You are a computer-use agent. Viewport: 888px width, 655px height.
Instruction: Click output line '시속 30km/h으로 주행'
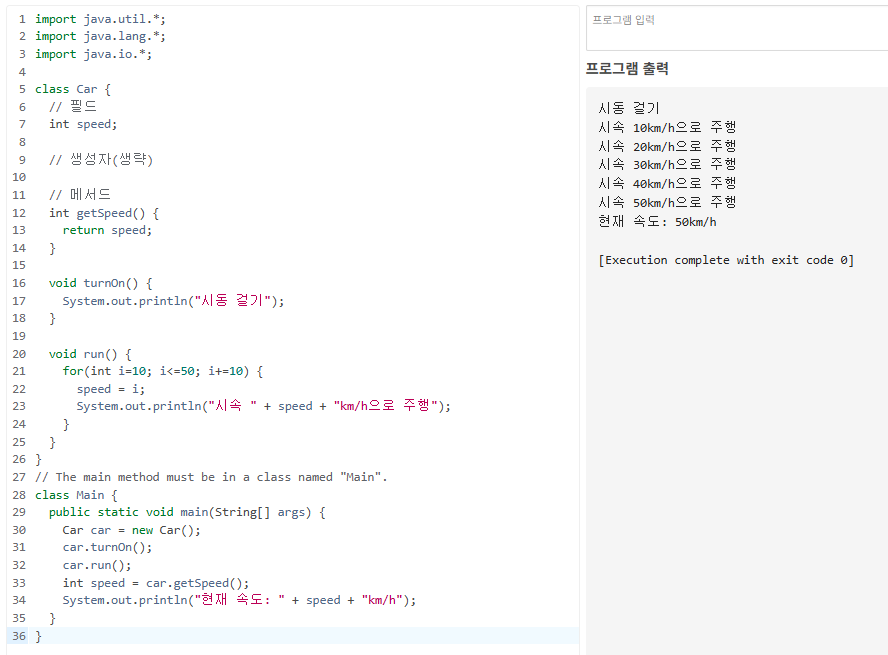click(667, 164)
